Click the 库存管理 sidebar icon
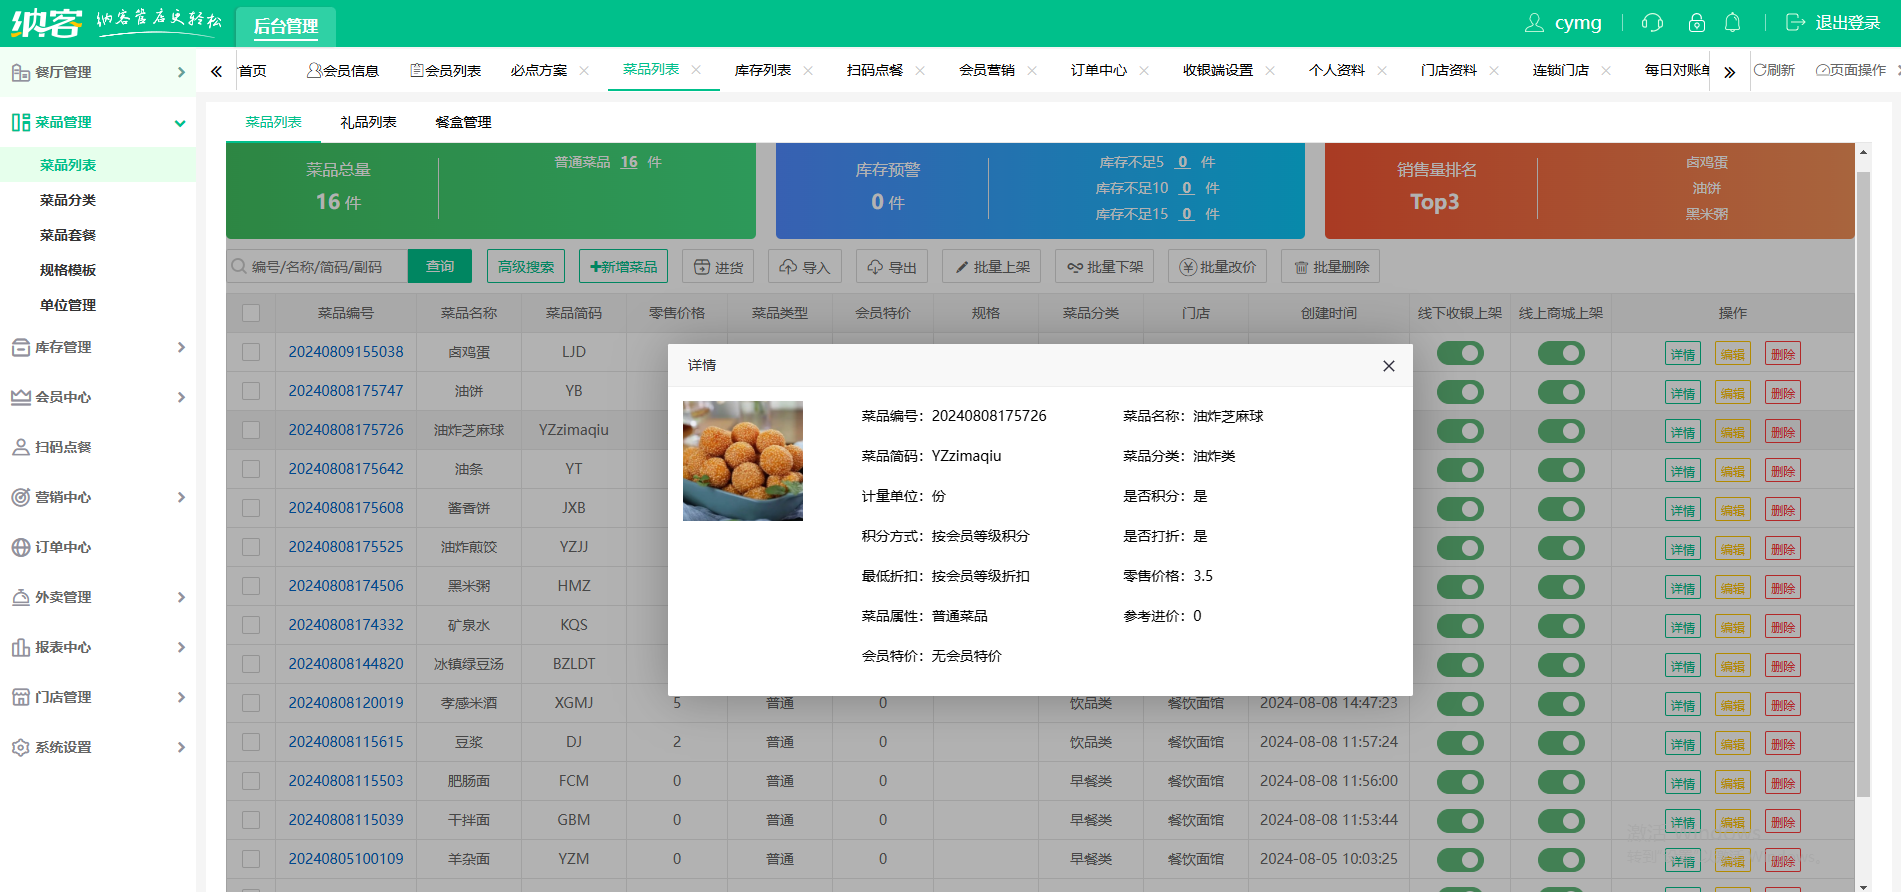The height and width of the screenshot is (892, 1901). 20,347
